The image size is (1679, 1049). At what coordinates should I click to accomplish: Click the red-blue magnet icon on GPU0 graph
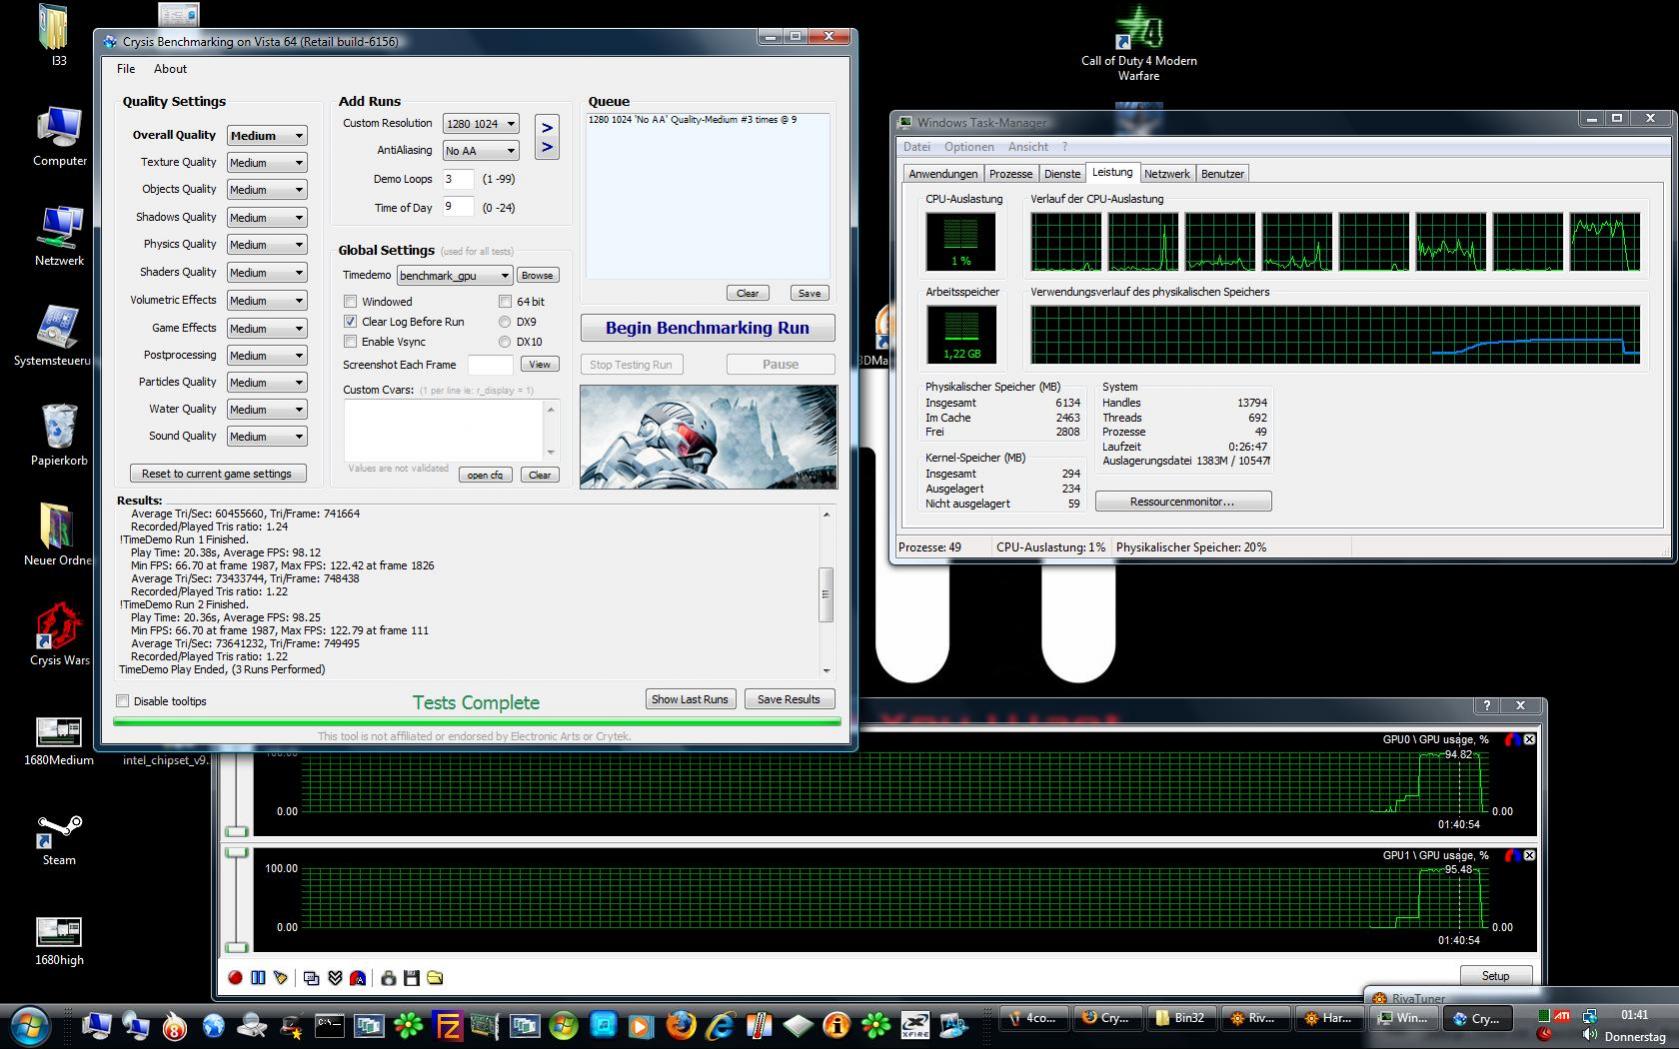(1512, 739)
